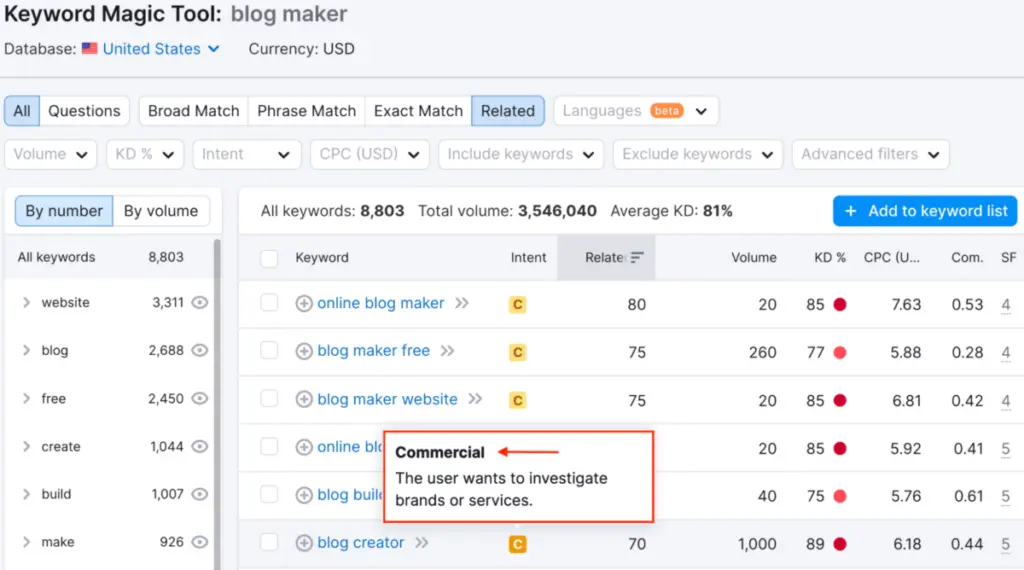Click the Commercial intent badge for blog maker website
The height and width of the screenshot is (570, 1024).
point(517,400)
